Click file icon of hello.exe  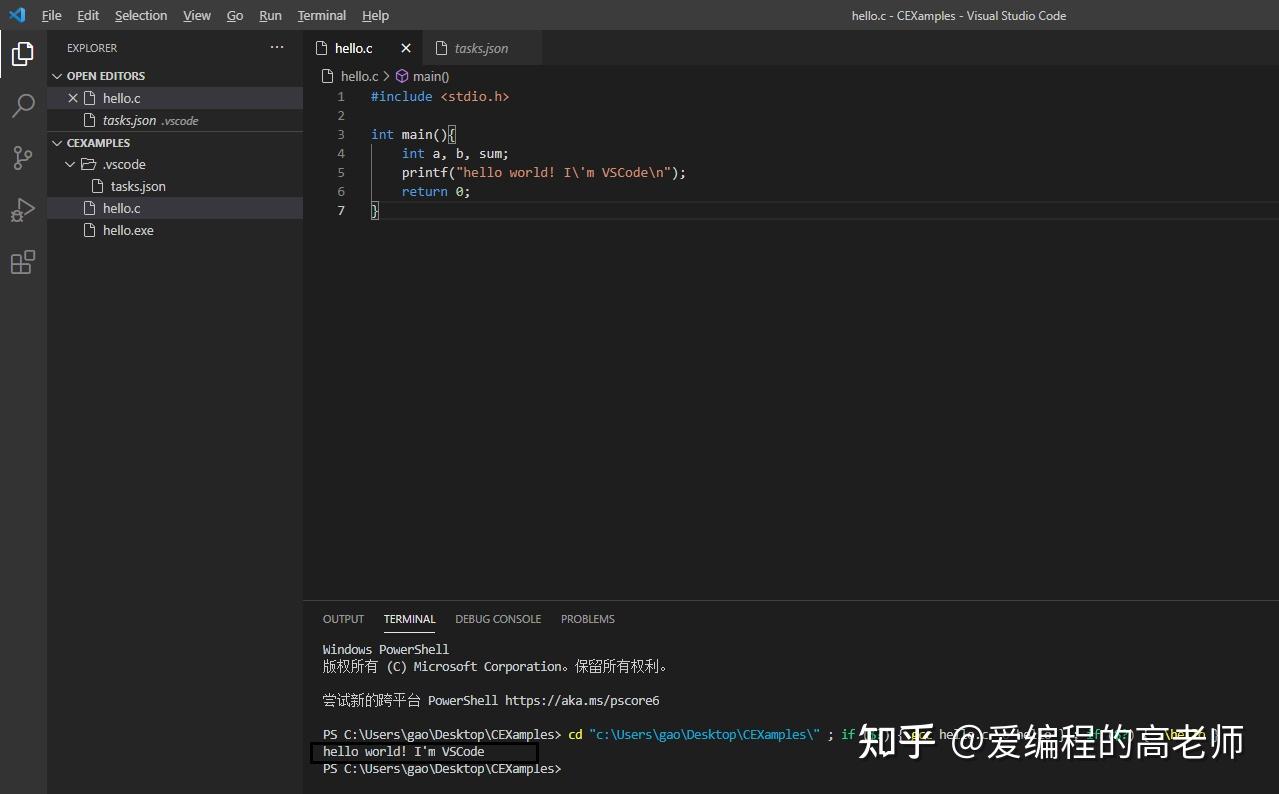91,230
